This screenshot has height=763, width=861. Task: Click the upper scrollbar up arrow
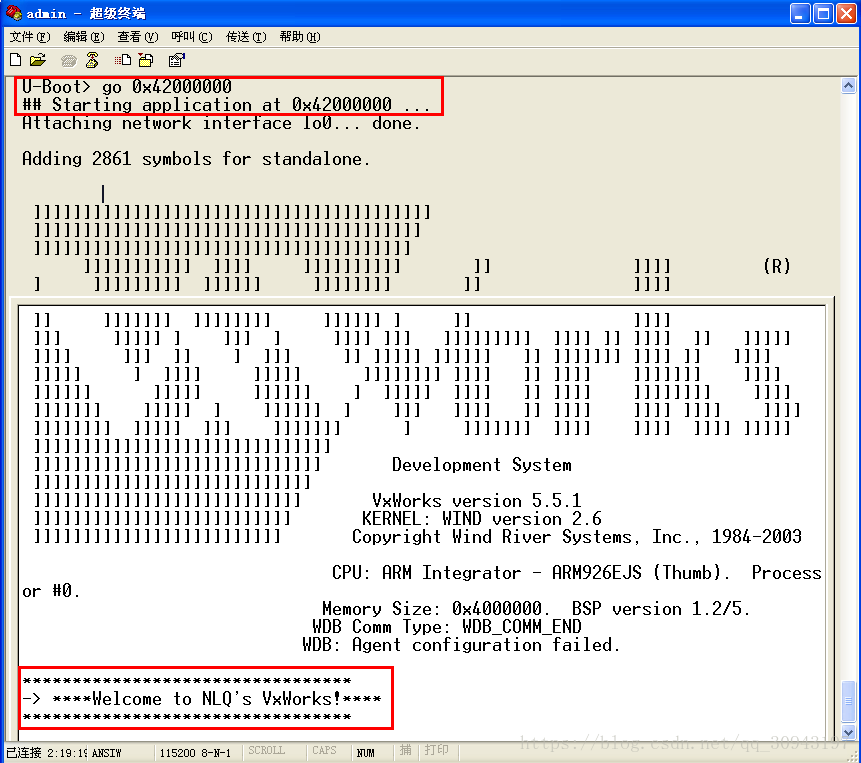pos(848,86)
